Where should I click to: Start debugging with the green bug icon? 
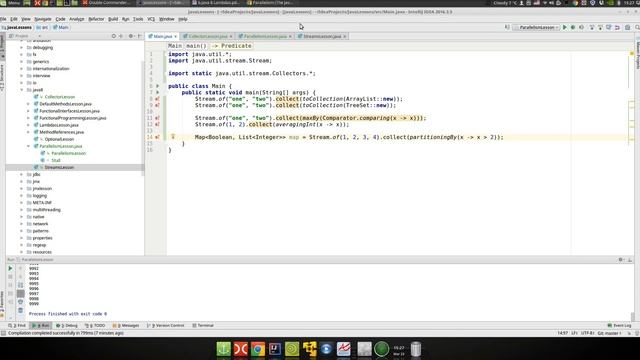coord(573,27)
